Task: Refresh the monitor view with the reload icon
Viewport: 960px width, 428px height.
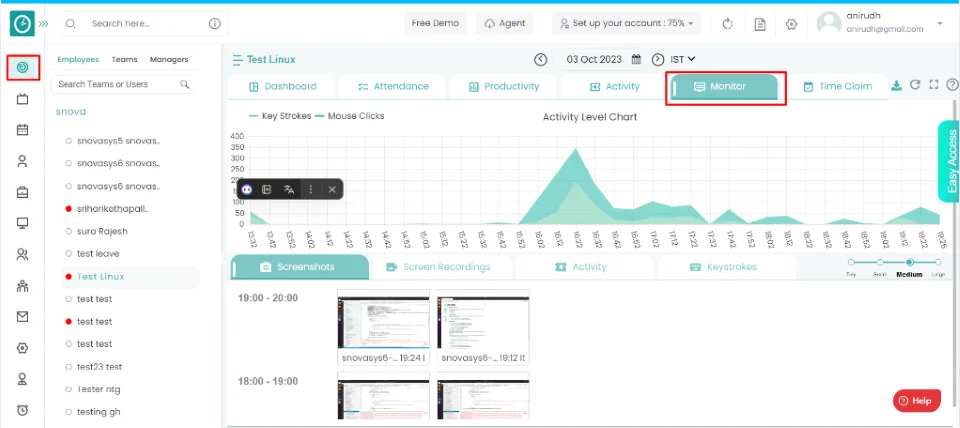Action: [x=915, y=86]
